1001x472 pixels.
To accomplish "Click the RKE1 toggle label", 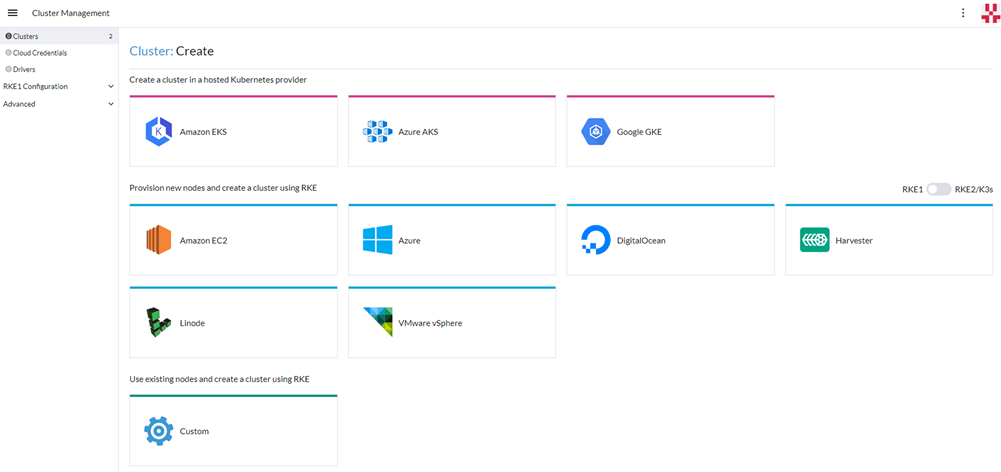I will point(912,189).
